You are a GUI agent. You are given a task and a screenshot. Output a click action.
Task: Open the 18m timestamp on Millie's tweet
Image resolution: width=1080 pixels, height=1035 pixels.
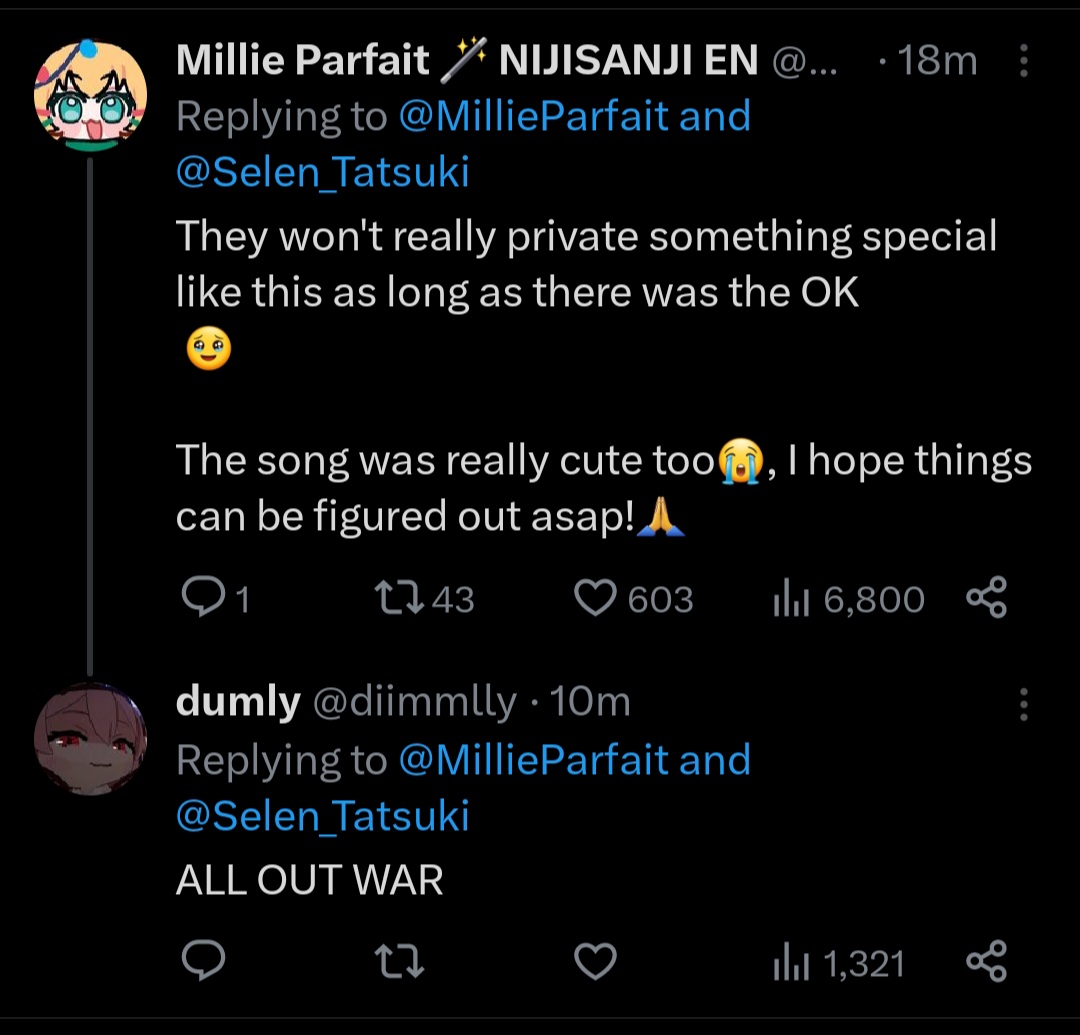point(937,62)
